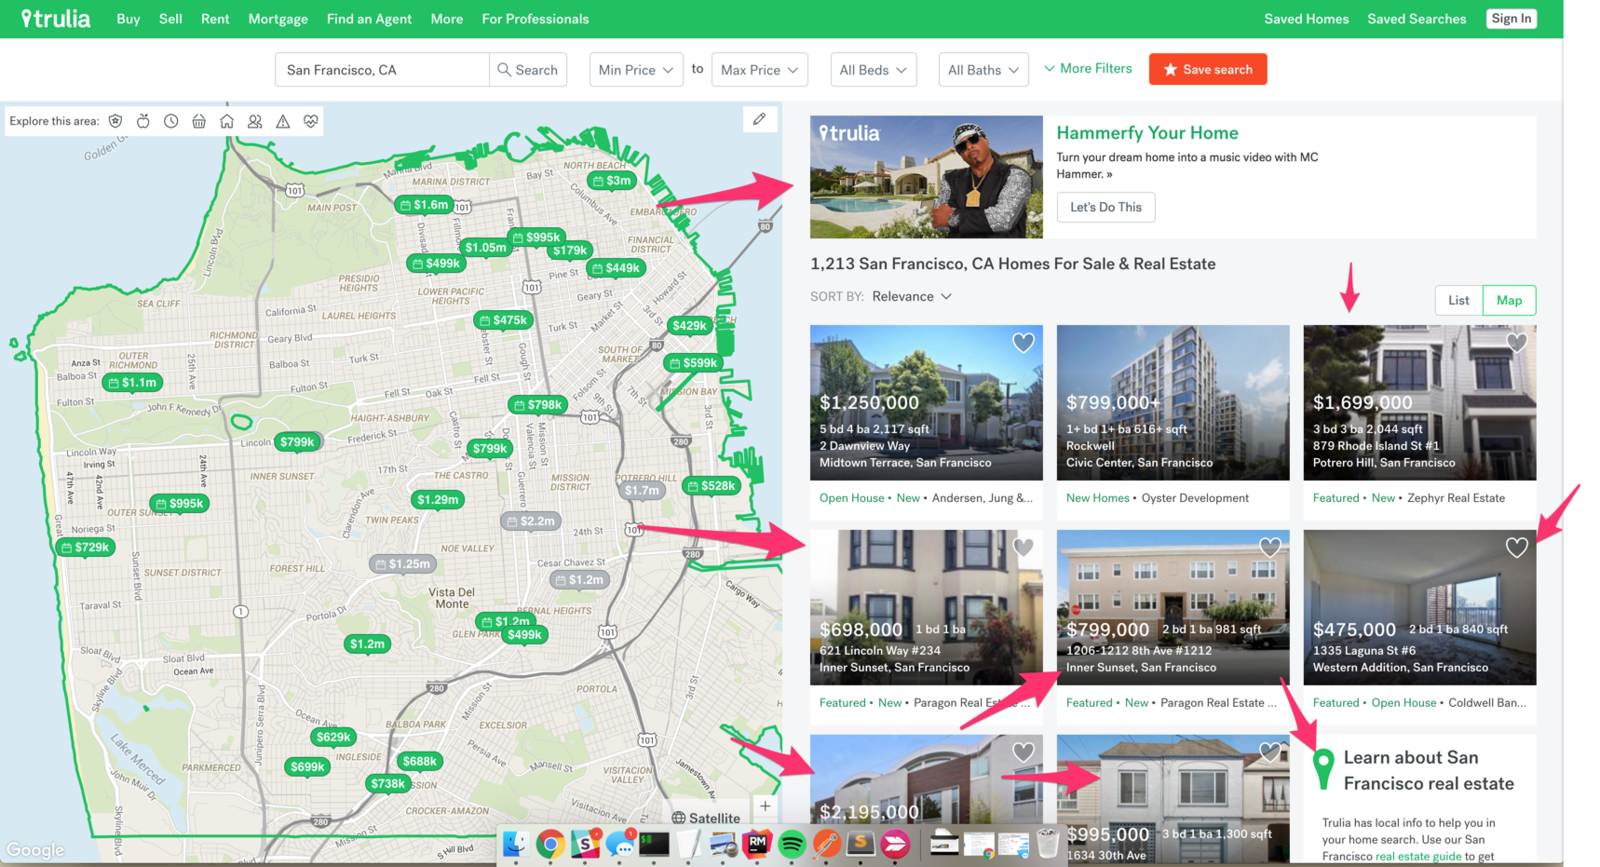Viewport: 1600px width, 867px height.
Task: Click the Sign In button
Action: click(1511, 18)
